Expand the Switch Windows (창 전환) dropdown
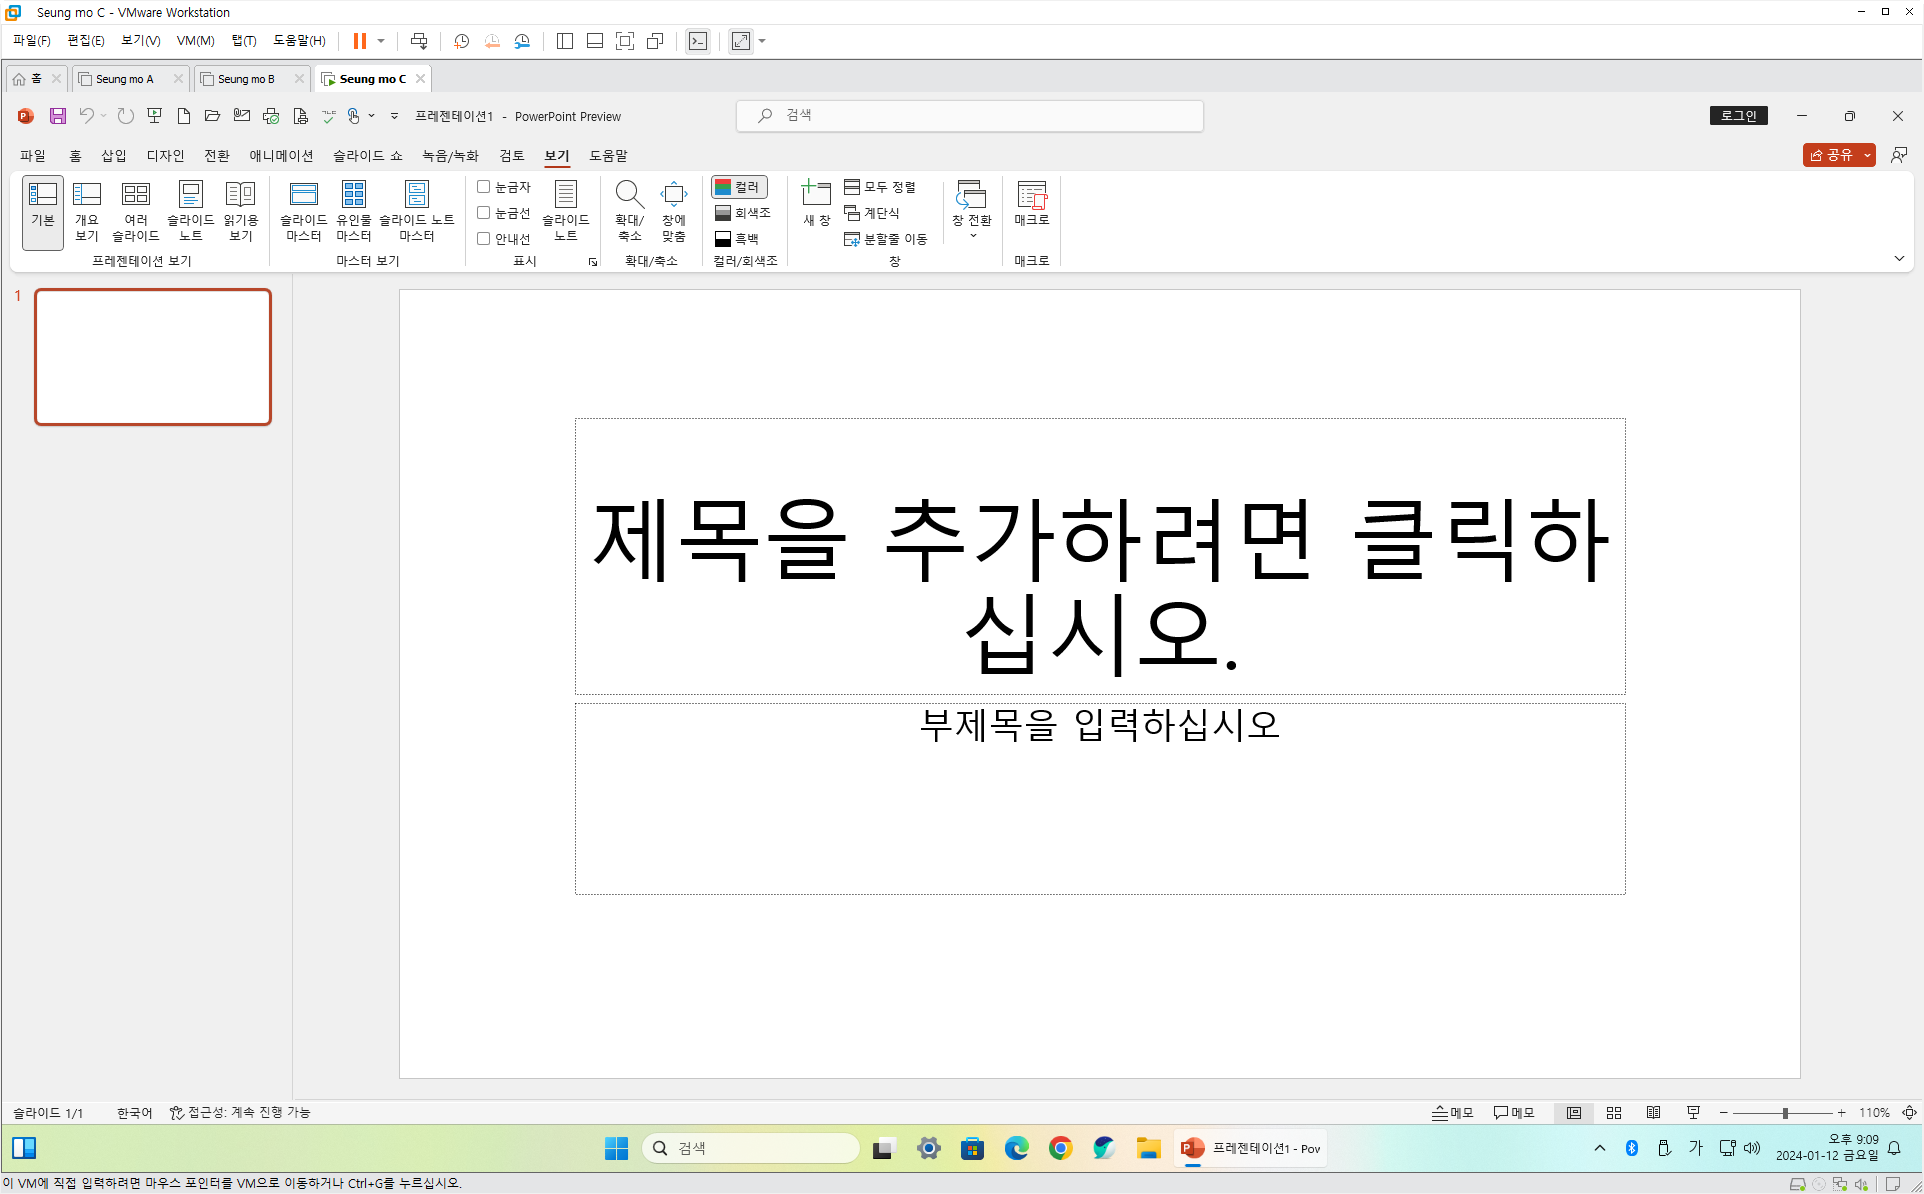Viewport: 1924px width, 1194px height. (972, 236)
